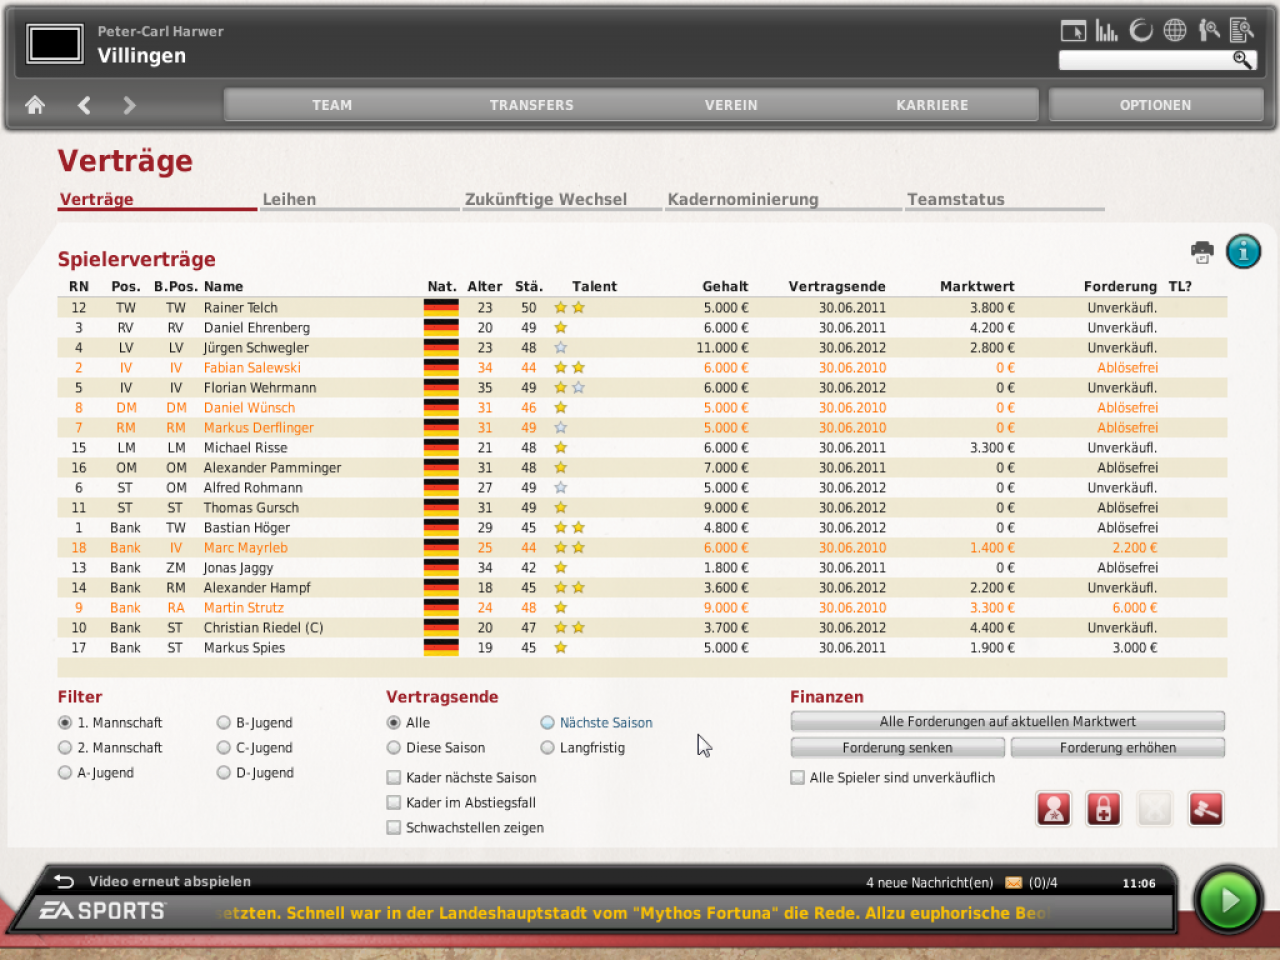Click the red player-with-star icon
The width and height of the screenshot is (1280, 960).
point(1054,809)
